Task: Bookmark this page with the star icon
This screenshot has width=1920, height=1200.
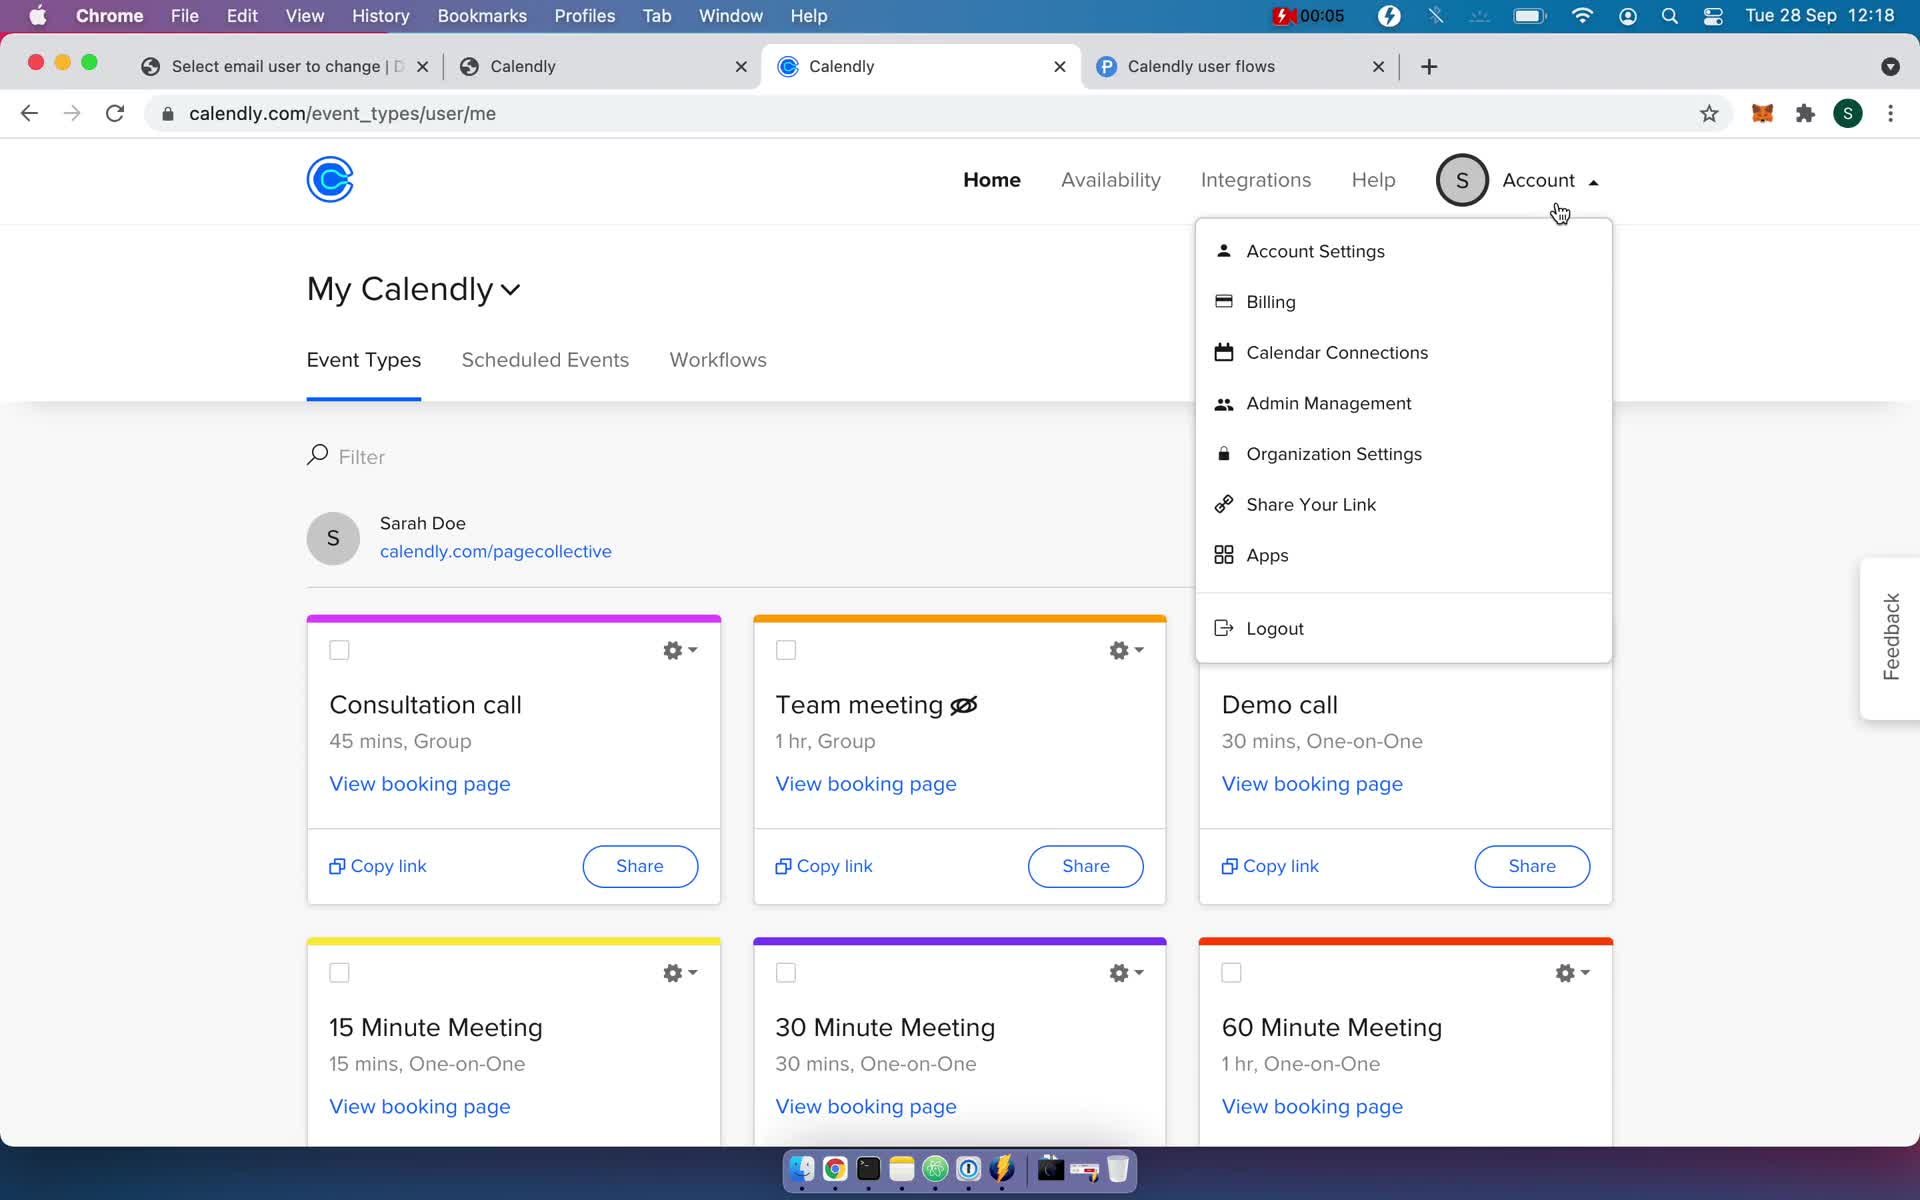Action: [1709, 114]
